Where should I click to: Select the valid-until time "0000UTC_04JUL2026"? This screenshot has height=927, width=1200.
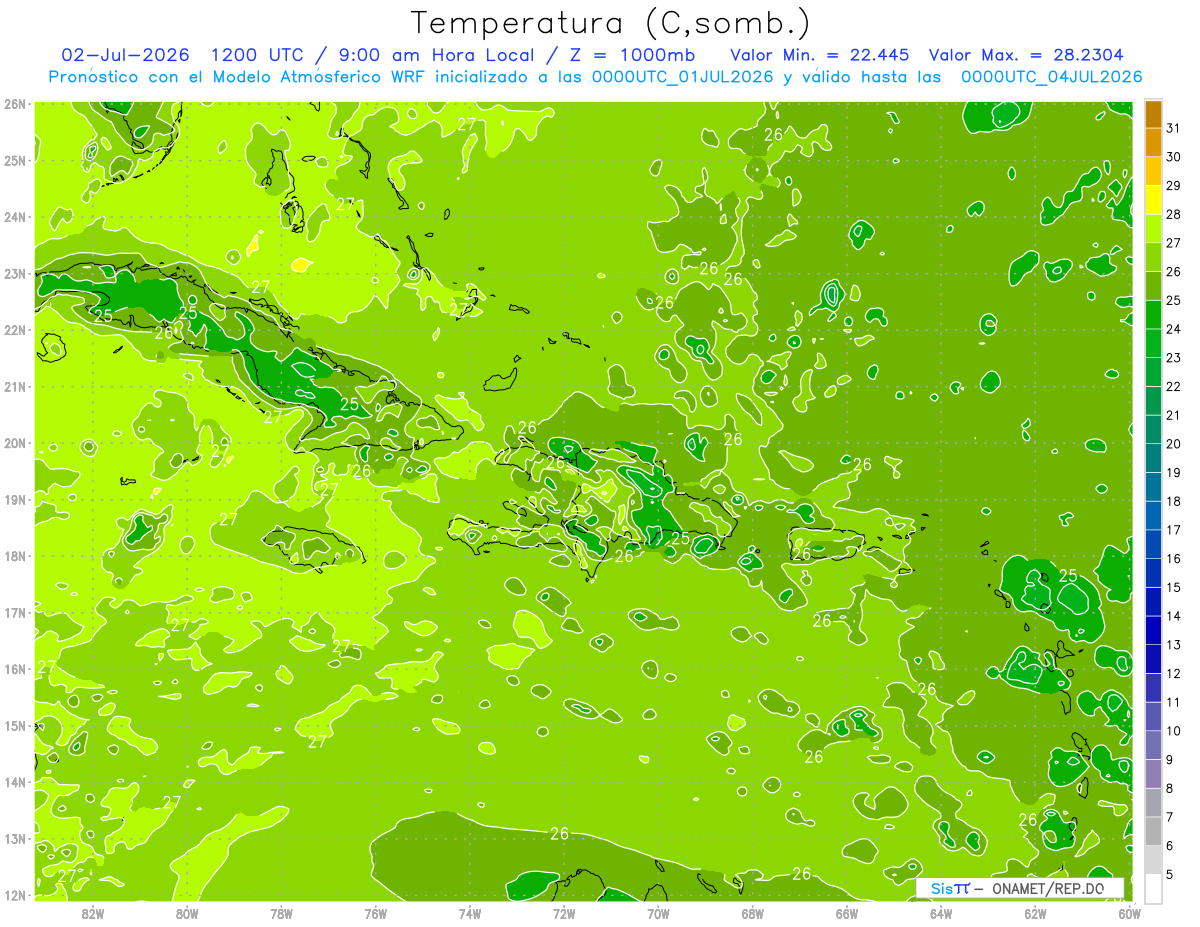(1051, 76)
